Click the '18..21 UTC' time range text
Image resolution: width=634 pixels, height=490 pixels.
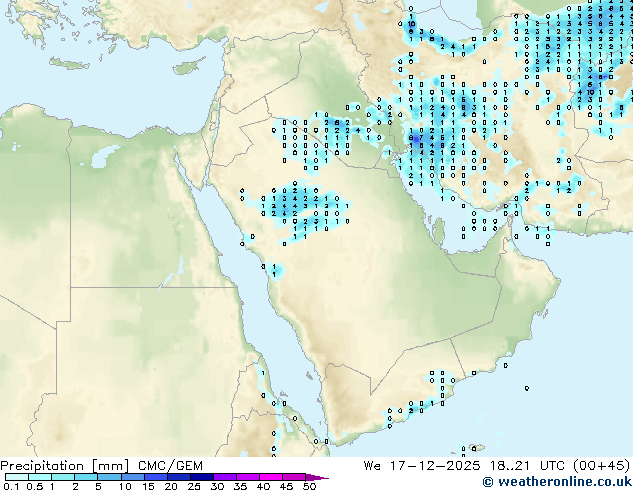pyautogui.click(x=530, y=466)
